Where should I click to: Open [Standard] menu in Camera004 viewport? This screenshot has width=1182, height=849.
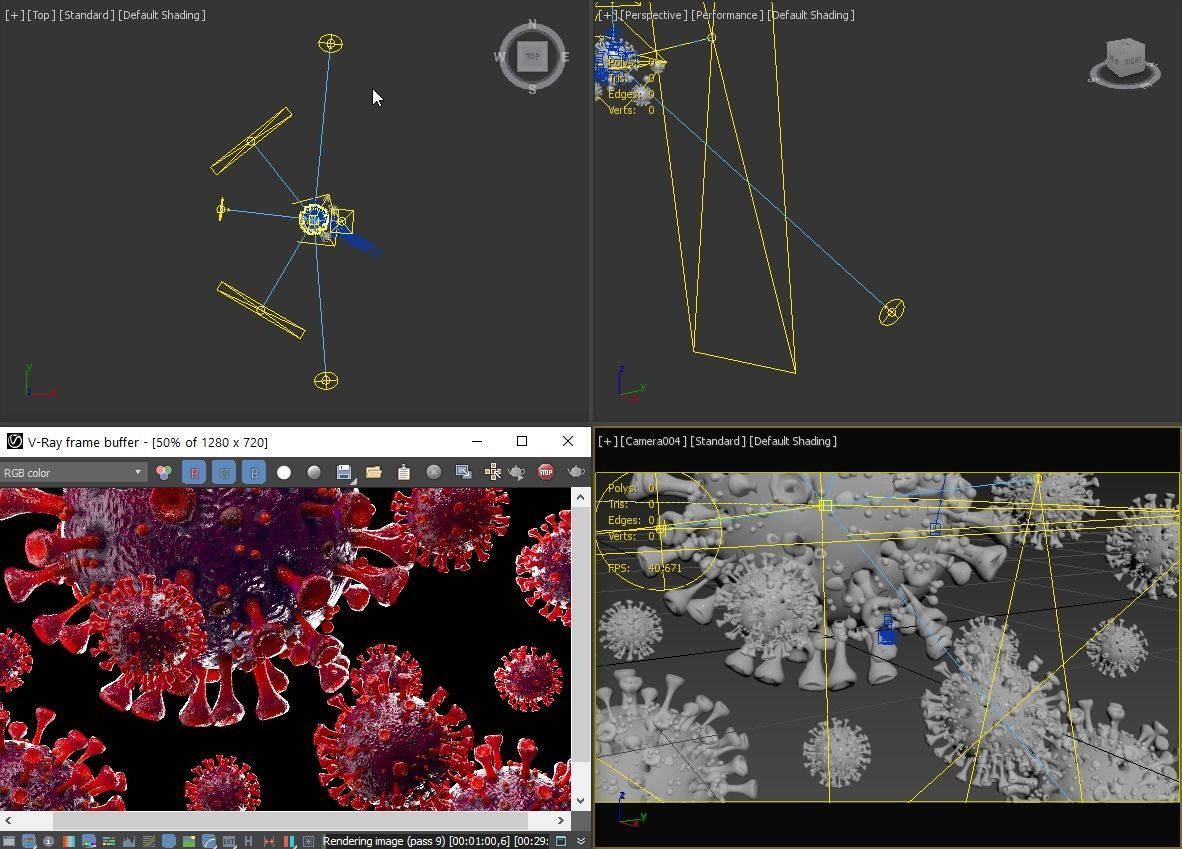[718, 441]
